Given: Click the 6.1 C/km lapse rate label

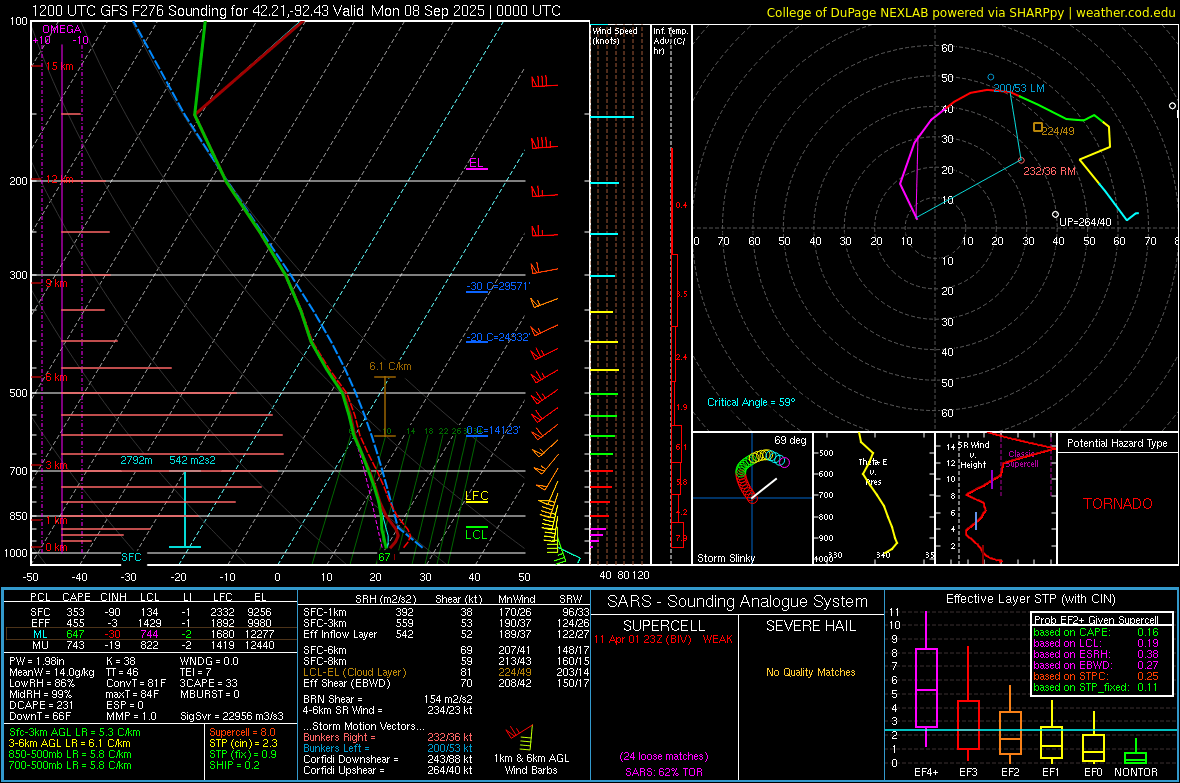Looking at the screenshot, I should click(390, 366).
